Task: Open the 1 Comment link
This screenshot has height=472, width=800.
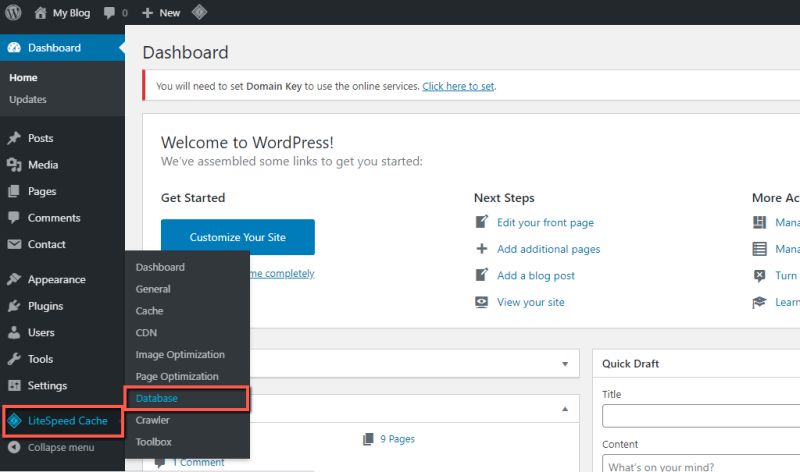Action: tap(198, 462)
